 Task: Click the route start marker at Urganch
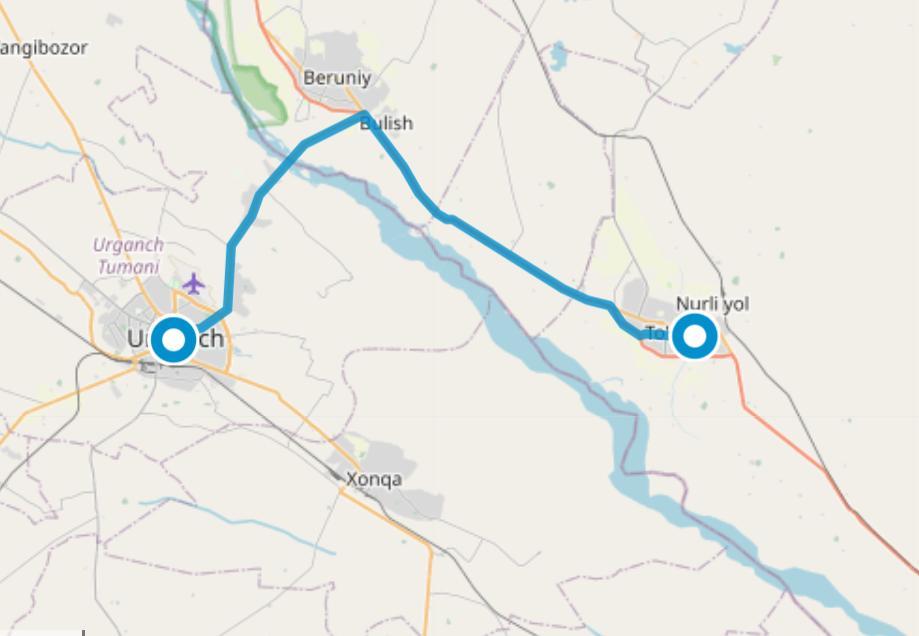[173, 339]
